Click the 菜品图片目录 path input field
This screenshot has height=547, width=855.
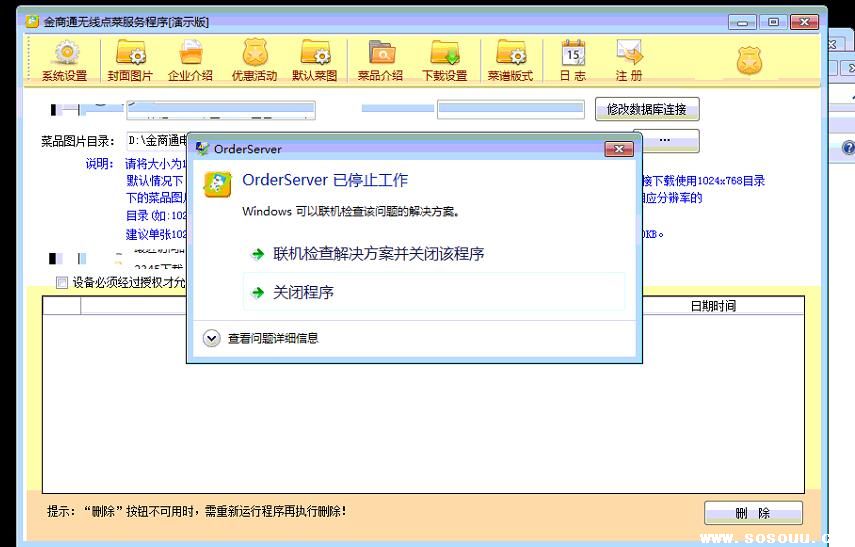(157, 141)
